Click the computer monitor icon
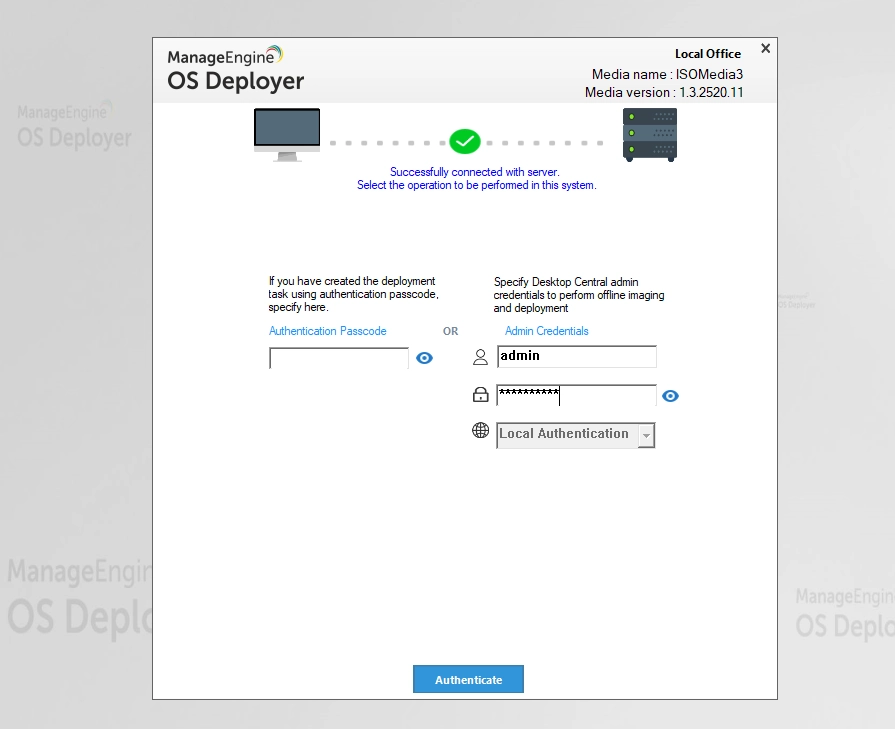Screen dimensions: 895x729 pyautogui.click(x=287, y=135)
